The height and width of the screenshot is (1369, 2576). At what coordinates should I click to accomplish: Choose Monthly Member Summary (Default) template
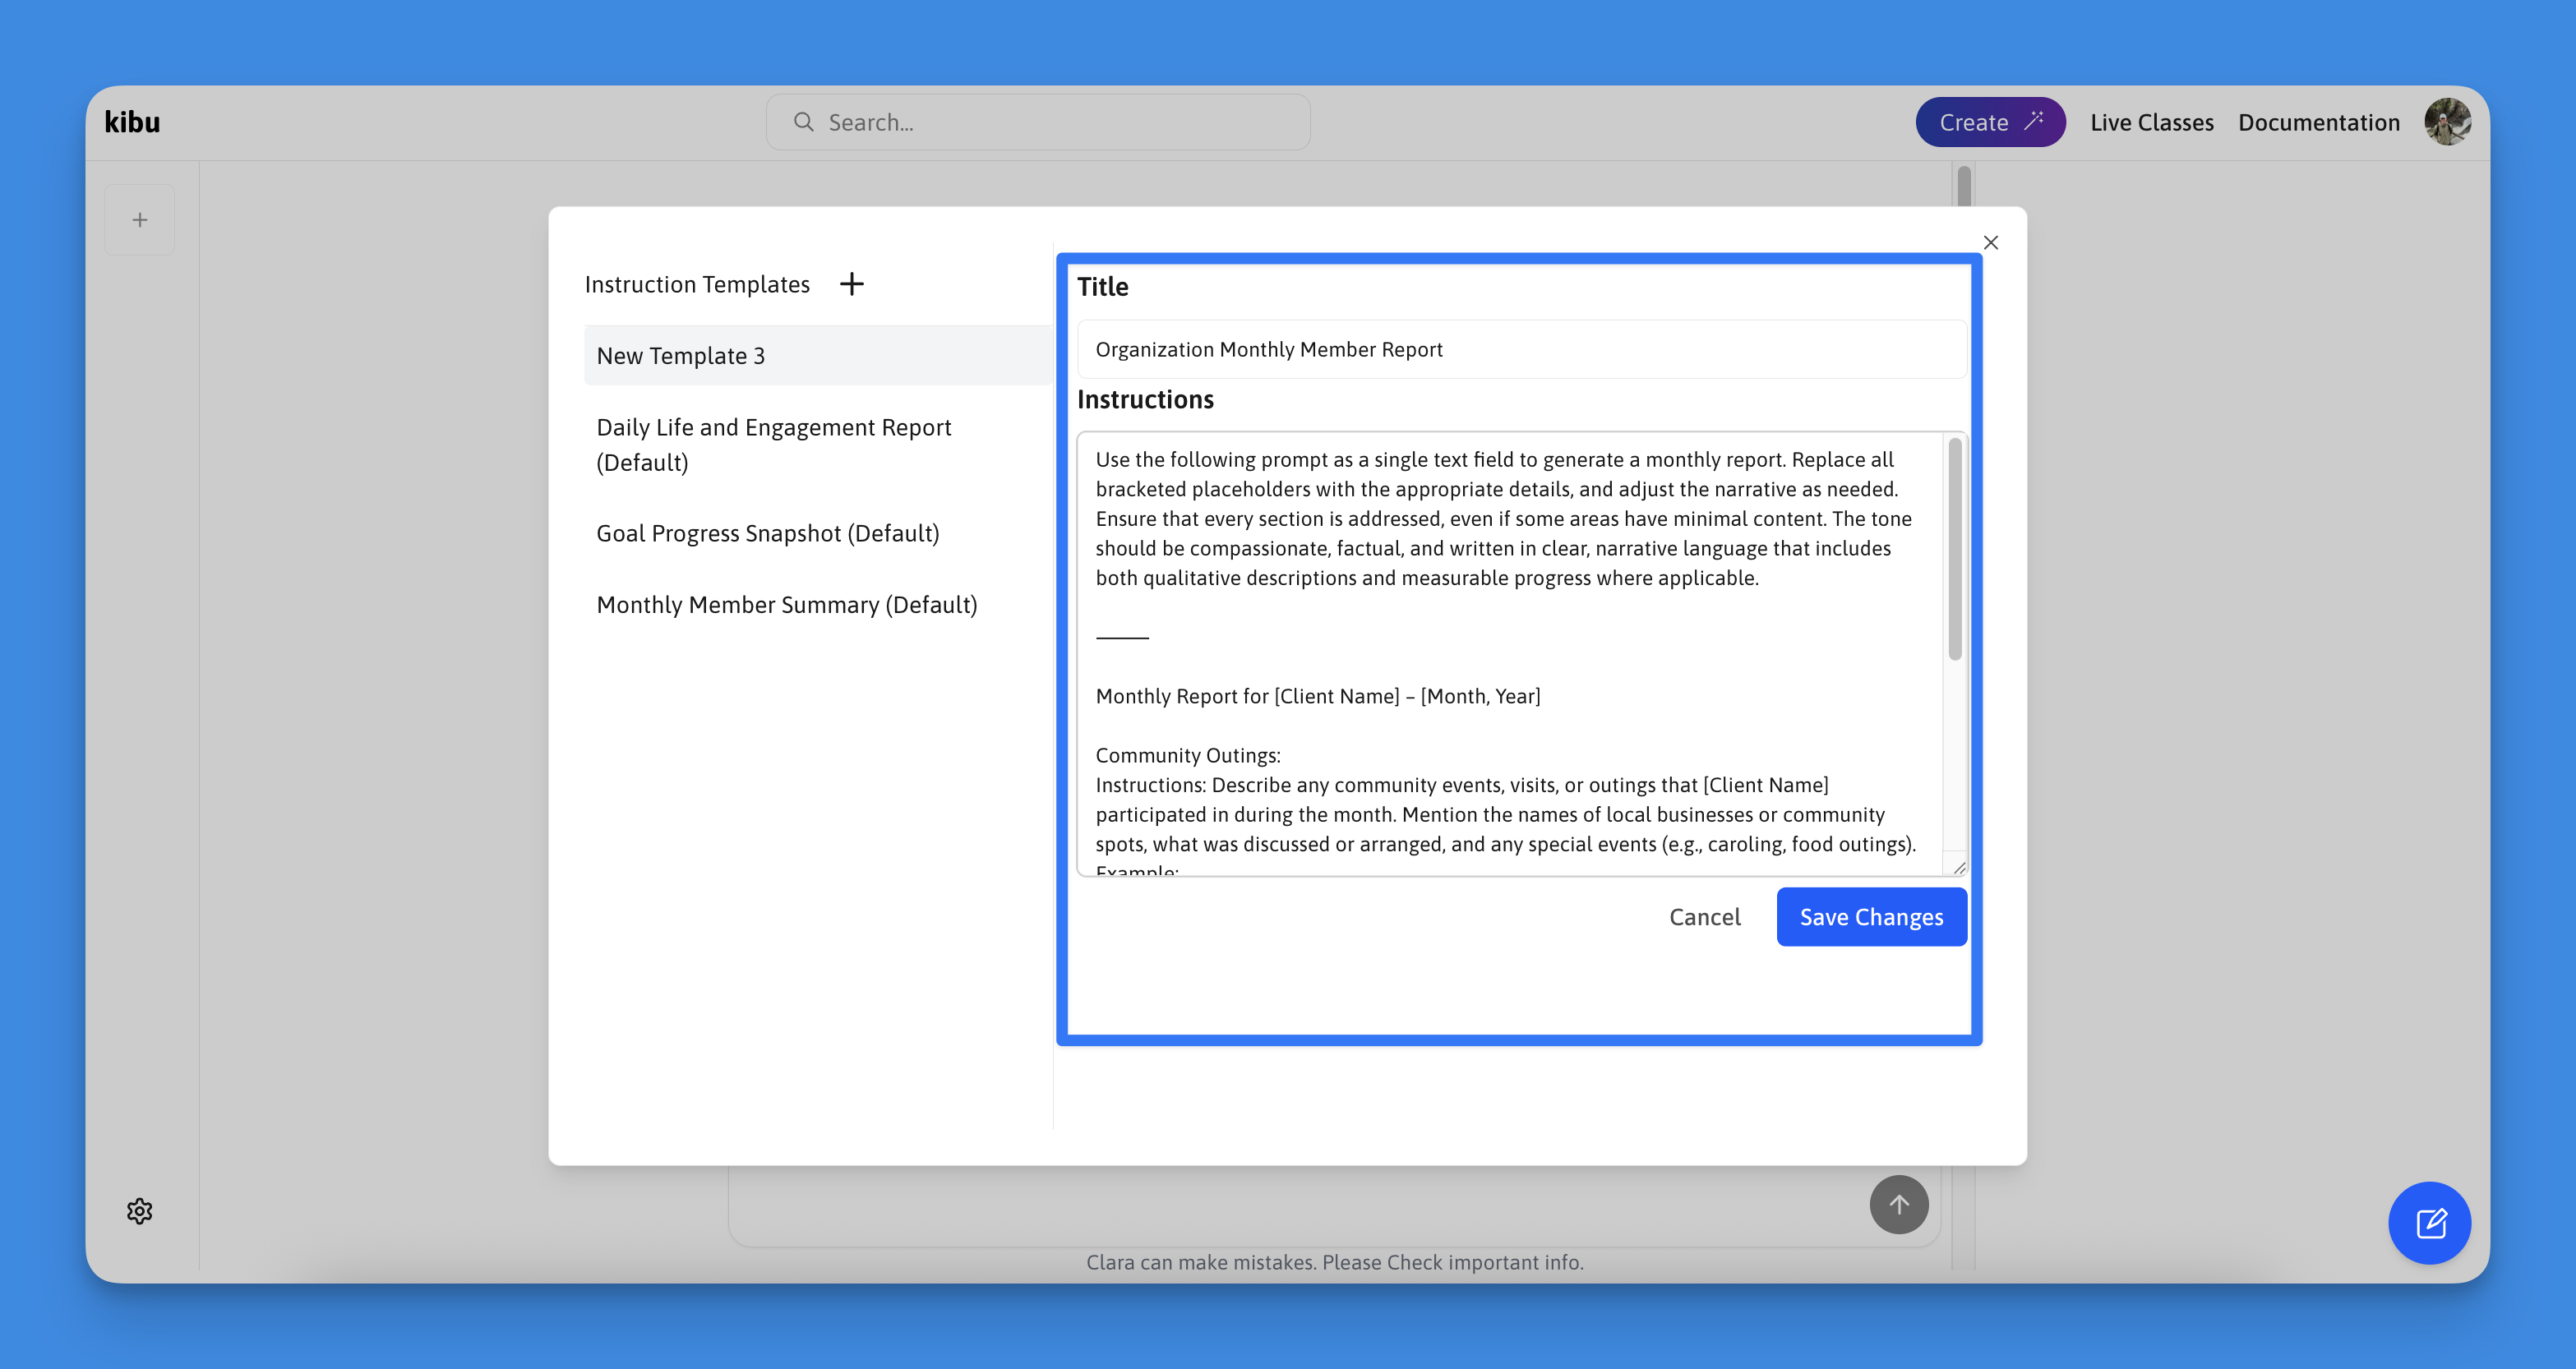787,604
